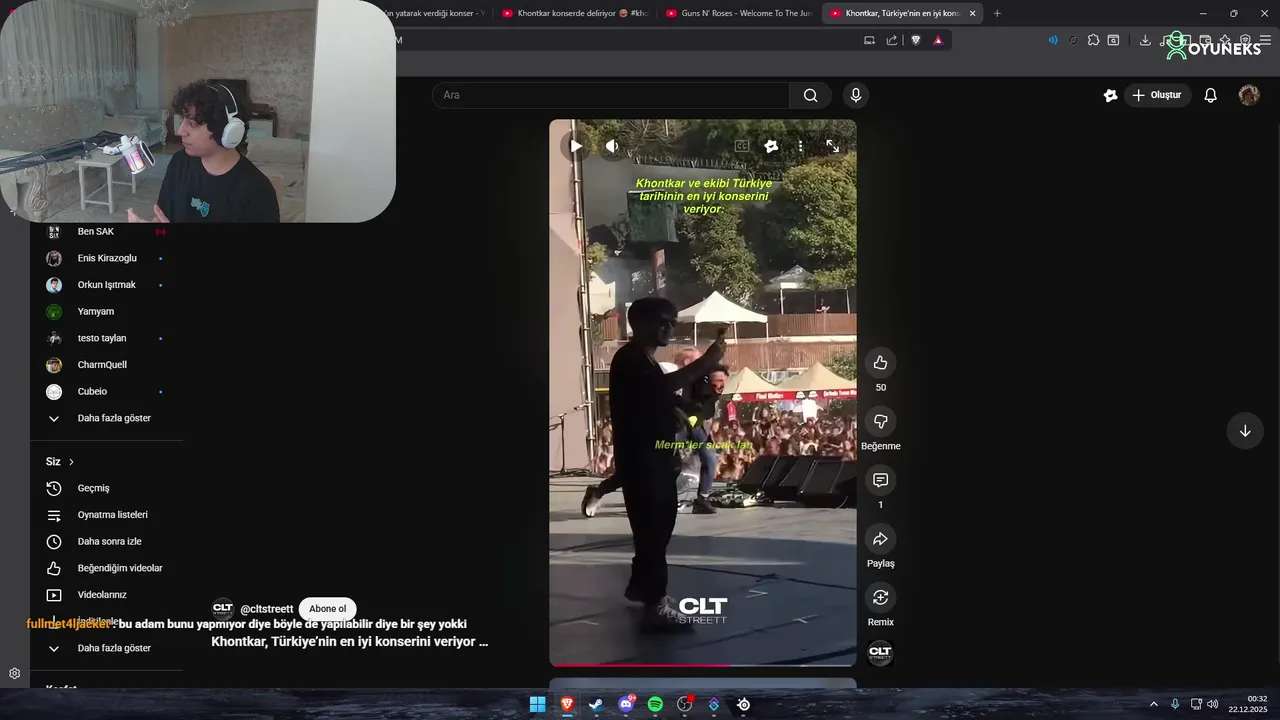The height and width of the screenshot is (720, 1280).
Task: Open Steam from the taskbar
Action: pos(596,704)
